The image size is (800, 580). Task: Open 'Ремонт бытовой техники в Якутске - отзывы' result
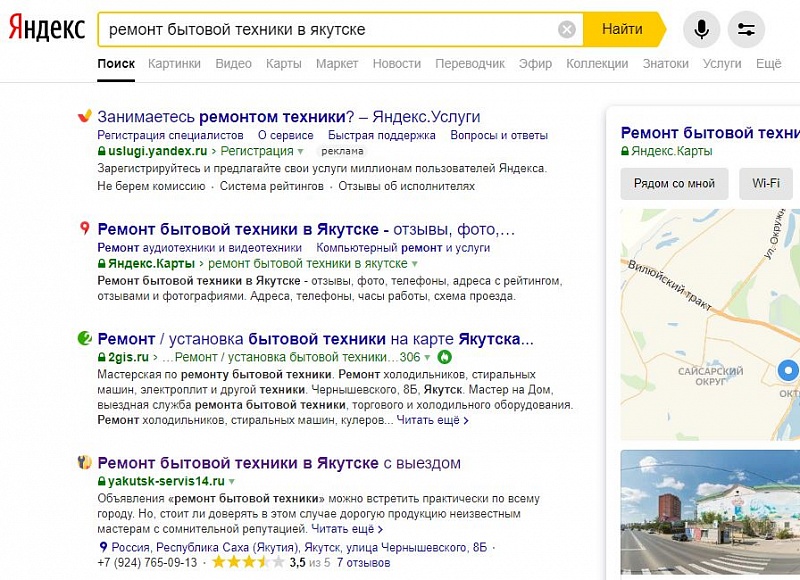pos(306,230)
